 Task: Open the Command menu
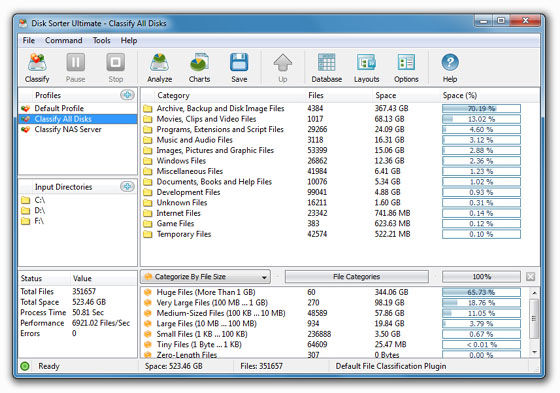pos(64,40)
